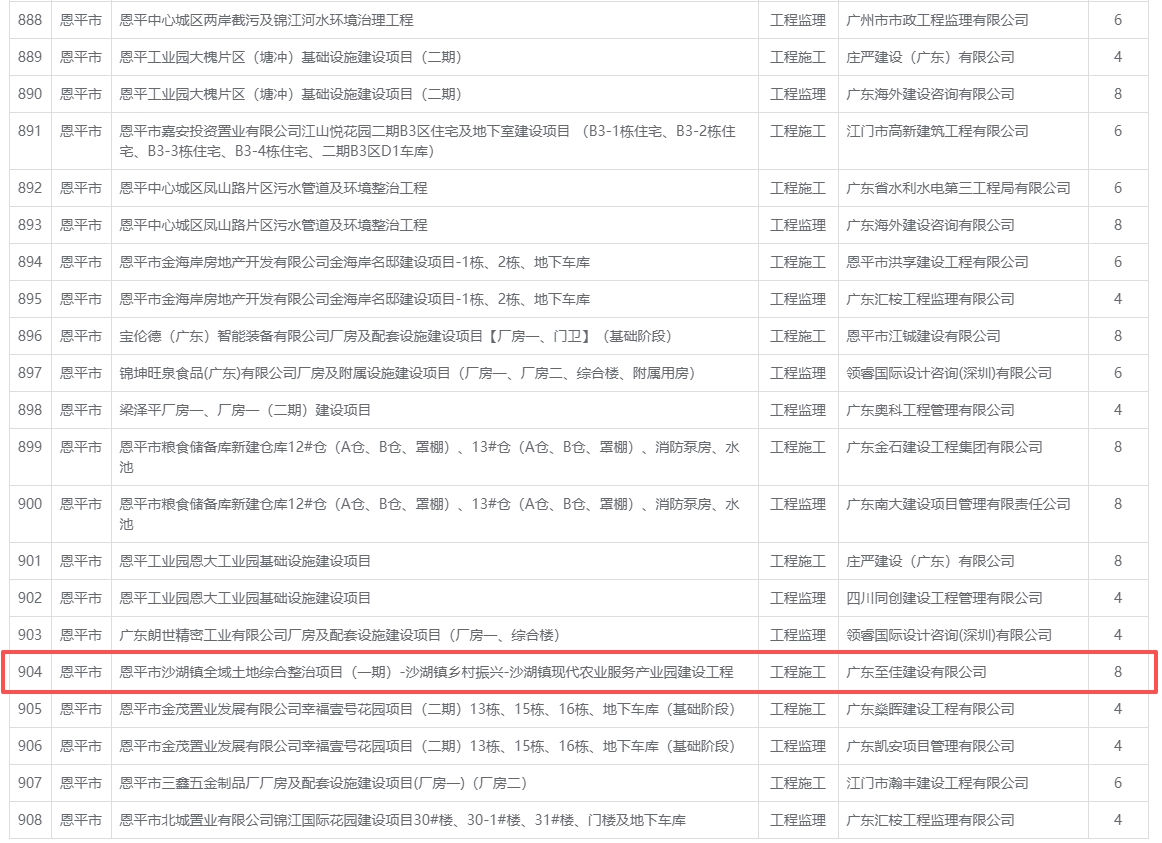This screenshot has width=1162, height=843.
Task: Click 江门市瀚丰建设工程有限公司 cell
Action: [937, 783]
